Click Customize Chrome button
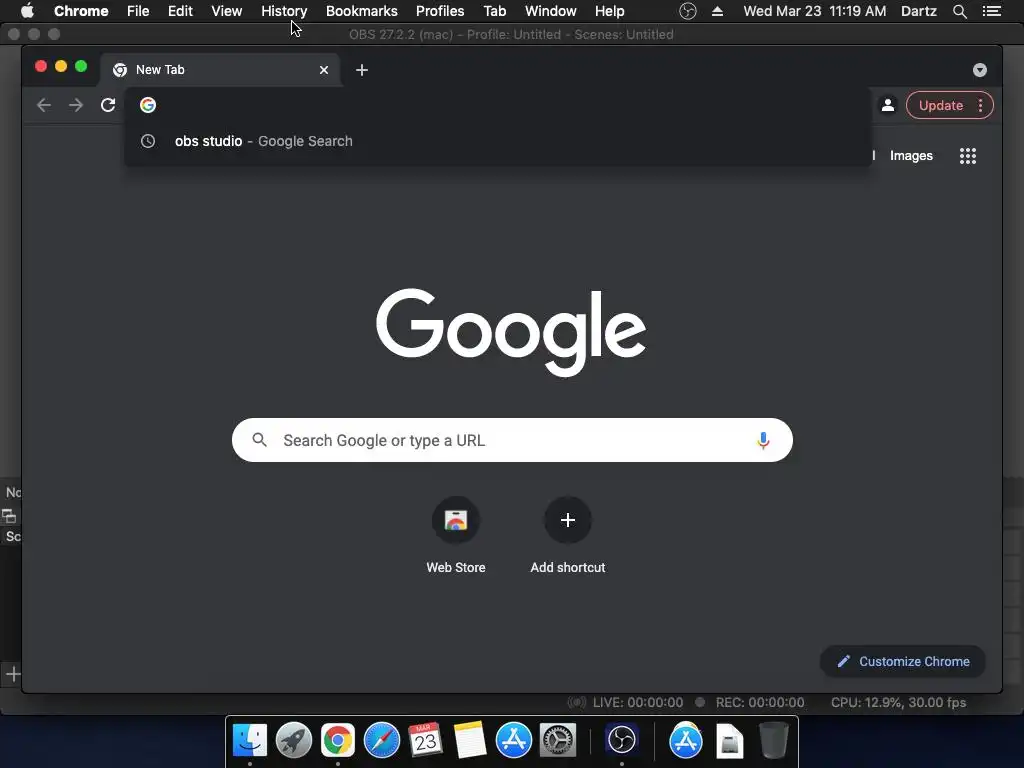This screenshot has width=1024, height=768. pos(903,662)
